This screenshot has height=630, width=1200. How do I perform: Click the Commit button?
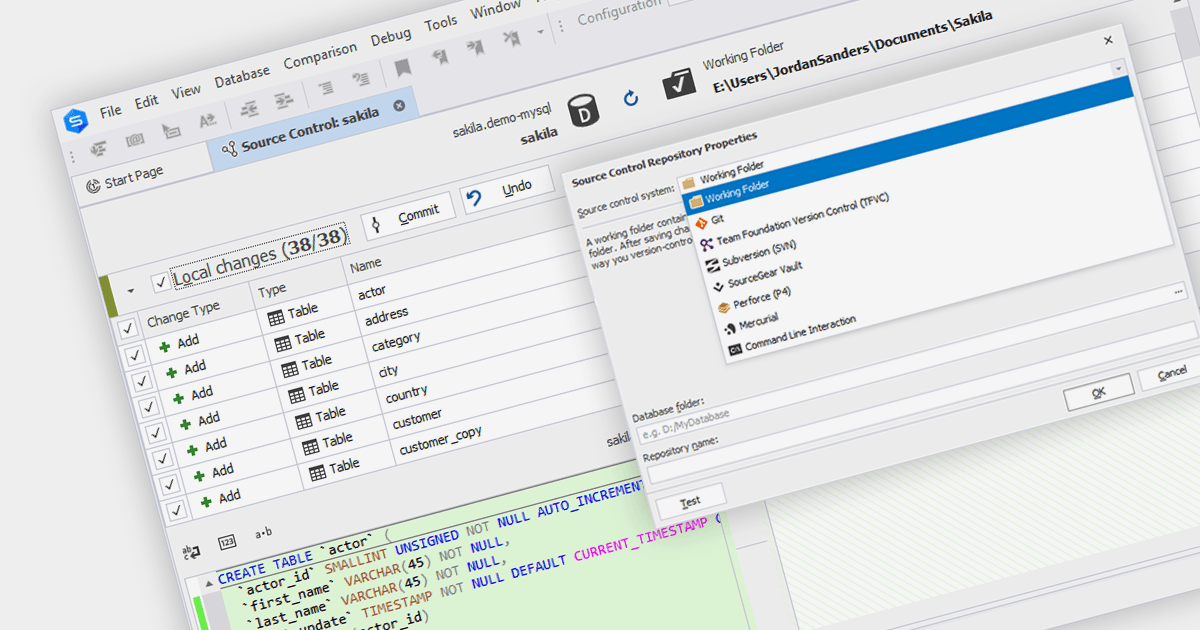click(408, 218)
